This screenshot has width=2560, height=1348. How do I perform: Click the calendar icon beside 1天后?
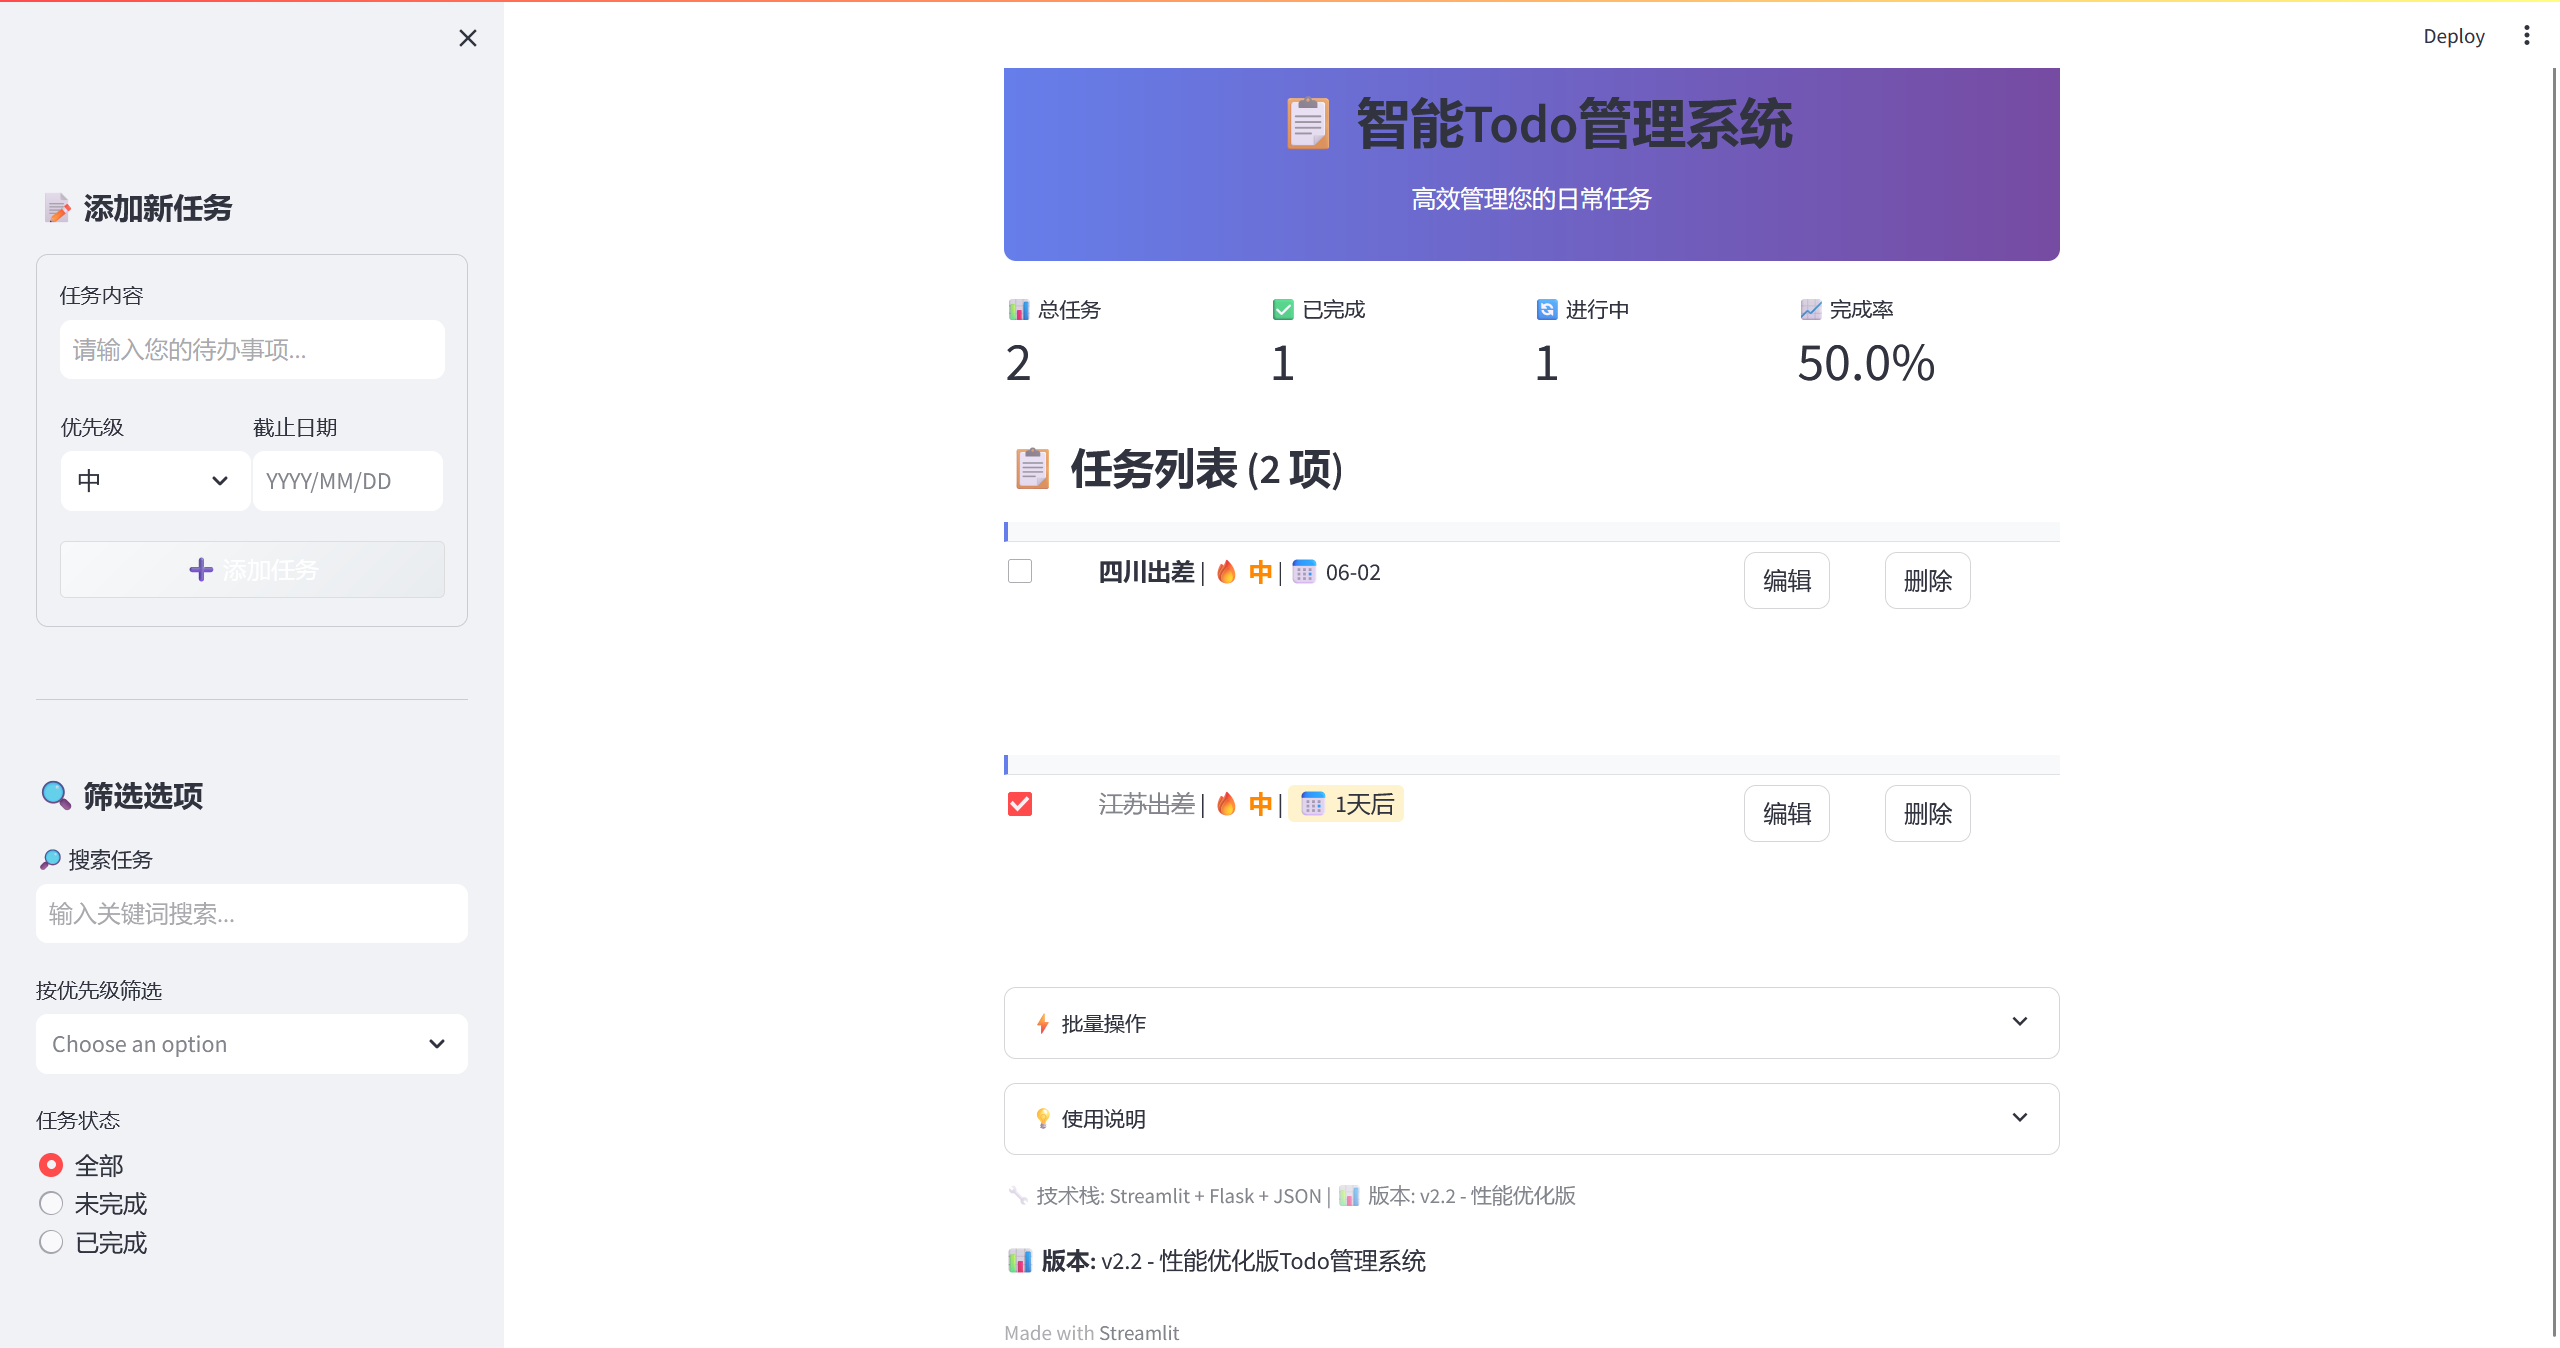1312,804
